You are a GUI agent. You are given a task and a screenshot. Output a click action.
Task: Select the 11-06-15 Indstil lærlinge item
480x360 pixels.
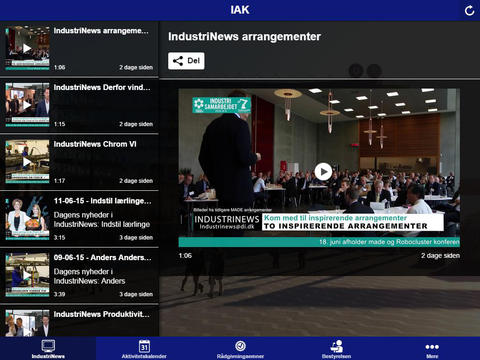(79, 219)
